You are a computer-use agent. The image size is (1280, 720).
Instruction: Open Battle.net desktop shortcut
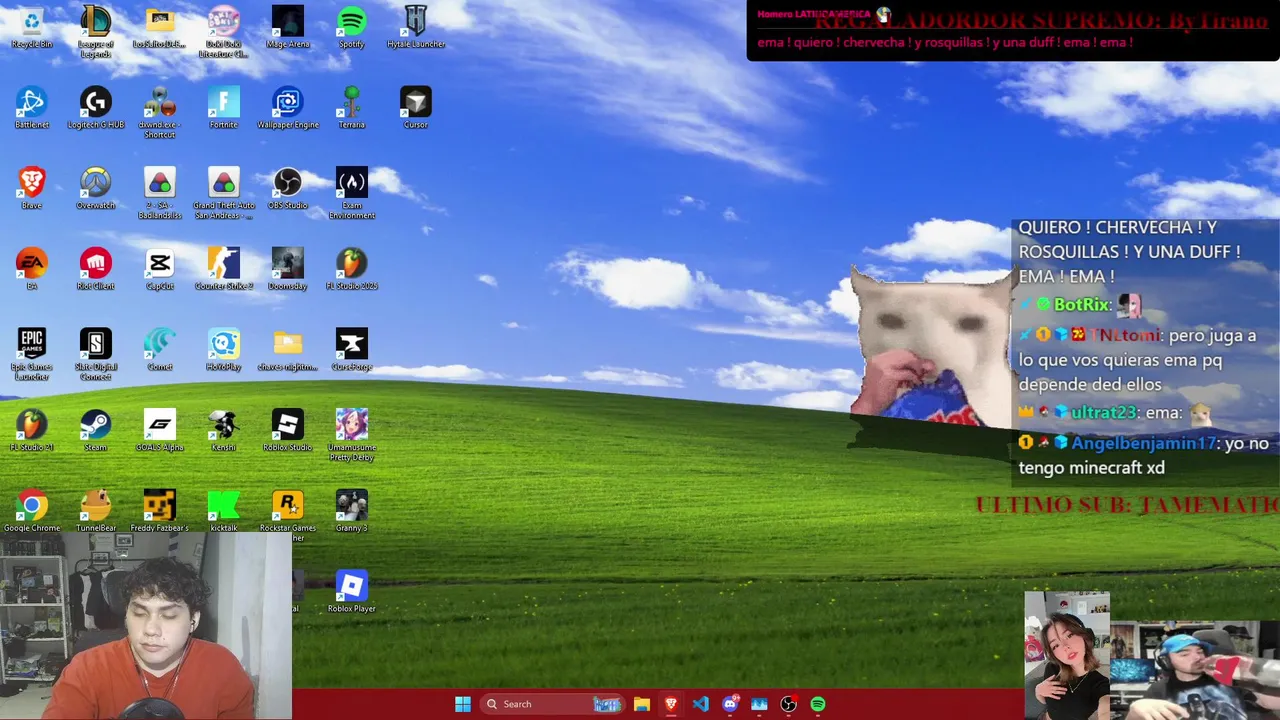click(32, 108)
